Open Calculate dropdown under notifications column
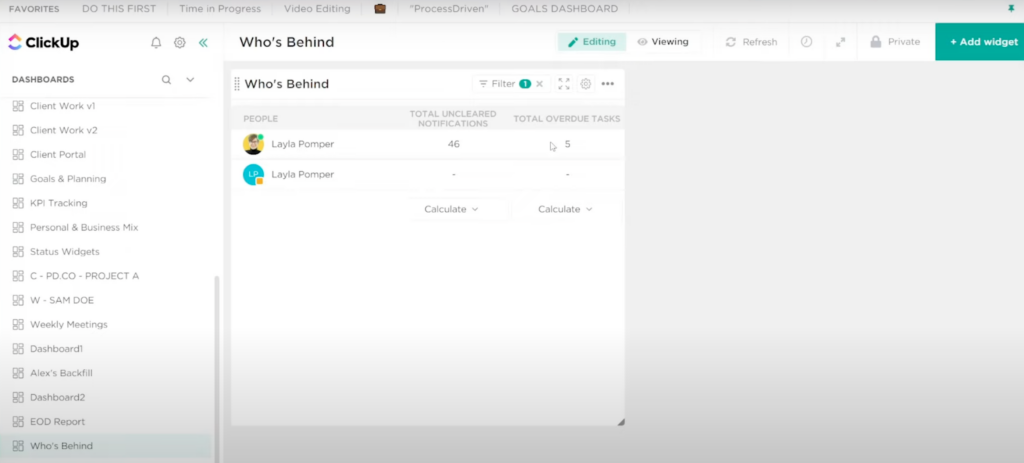1024x463 pixels. click(x=451, y=209)
